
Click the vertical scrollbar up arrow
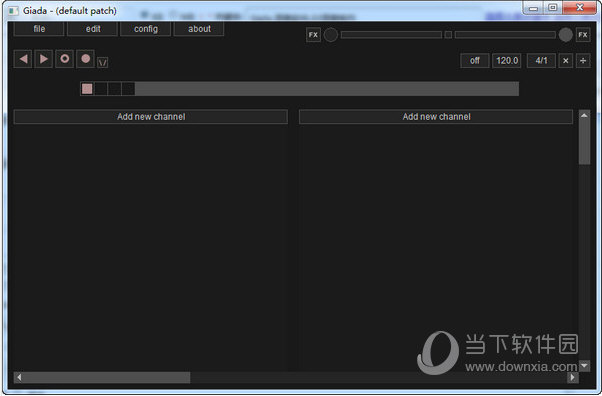tap(584, 115)
